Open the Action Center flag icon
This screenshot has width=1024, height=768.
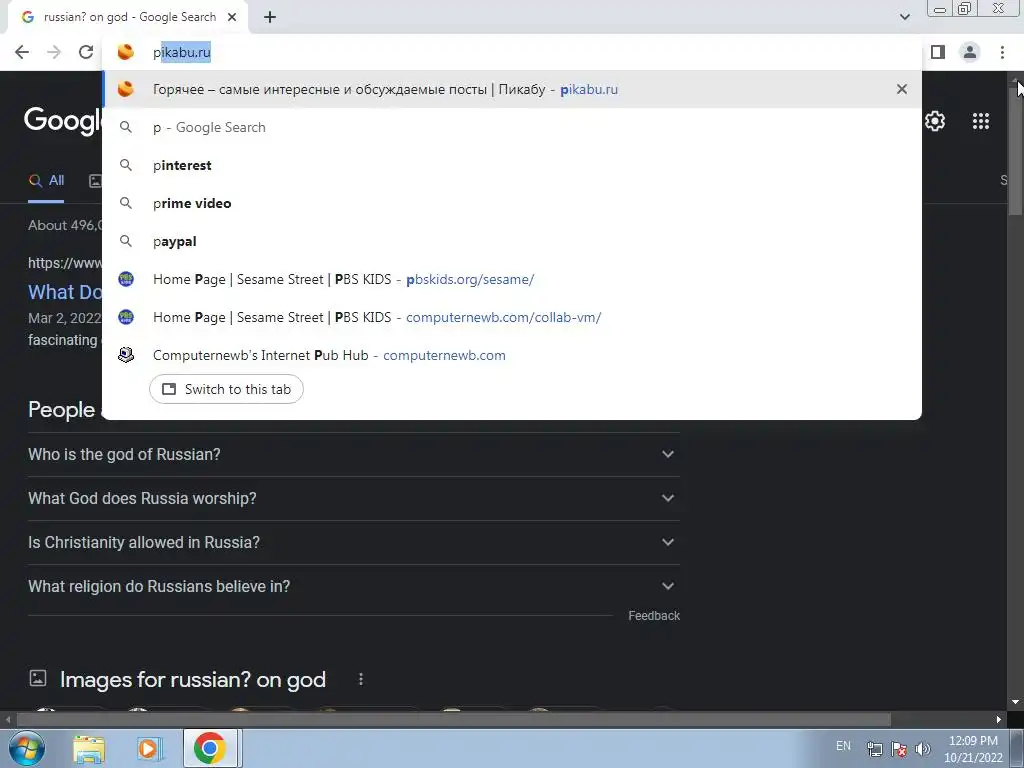899,749
